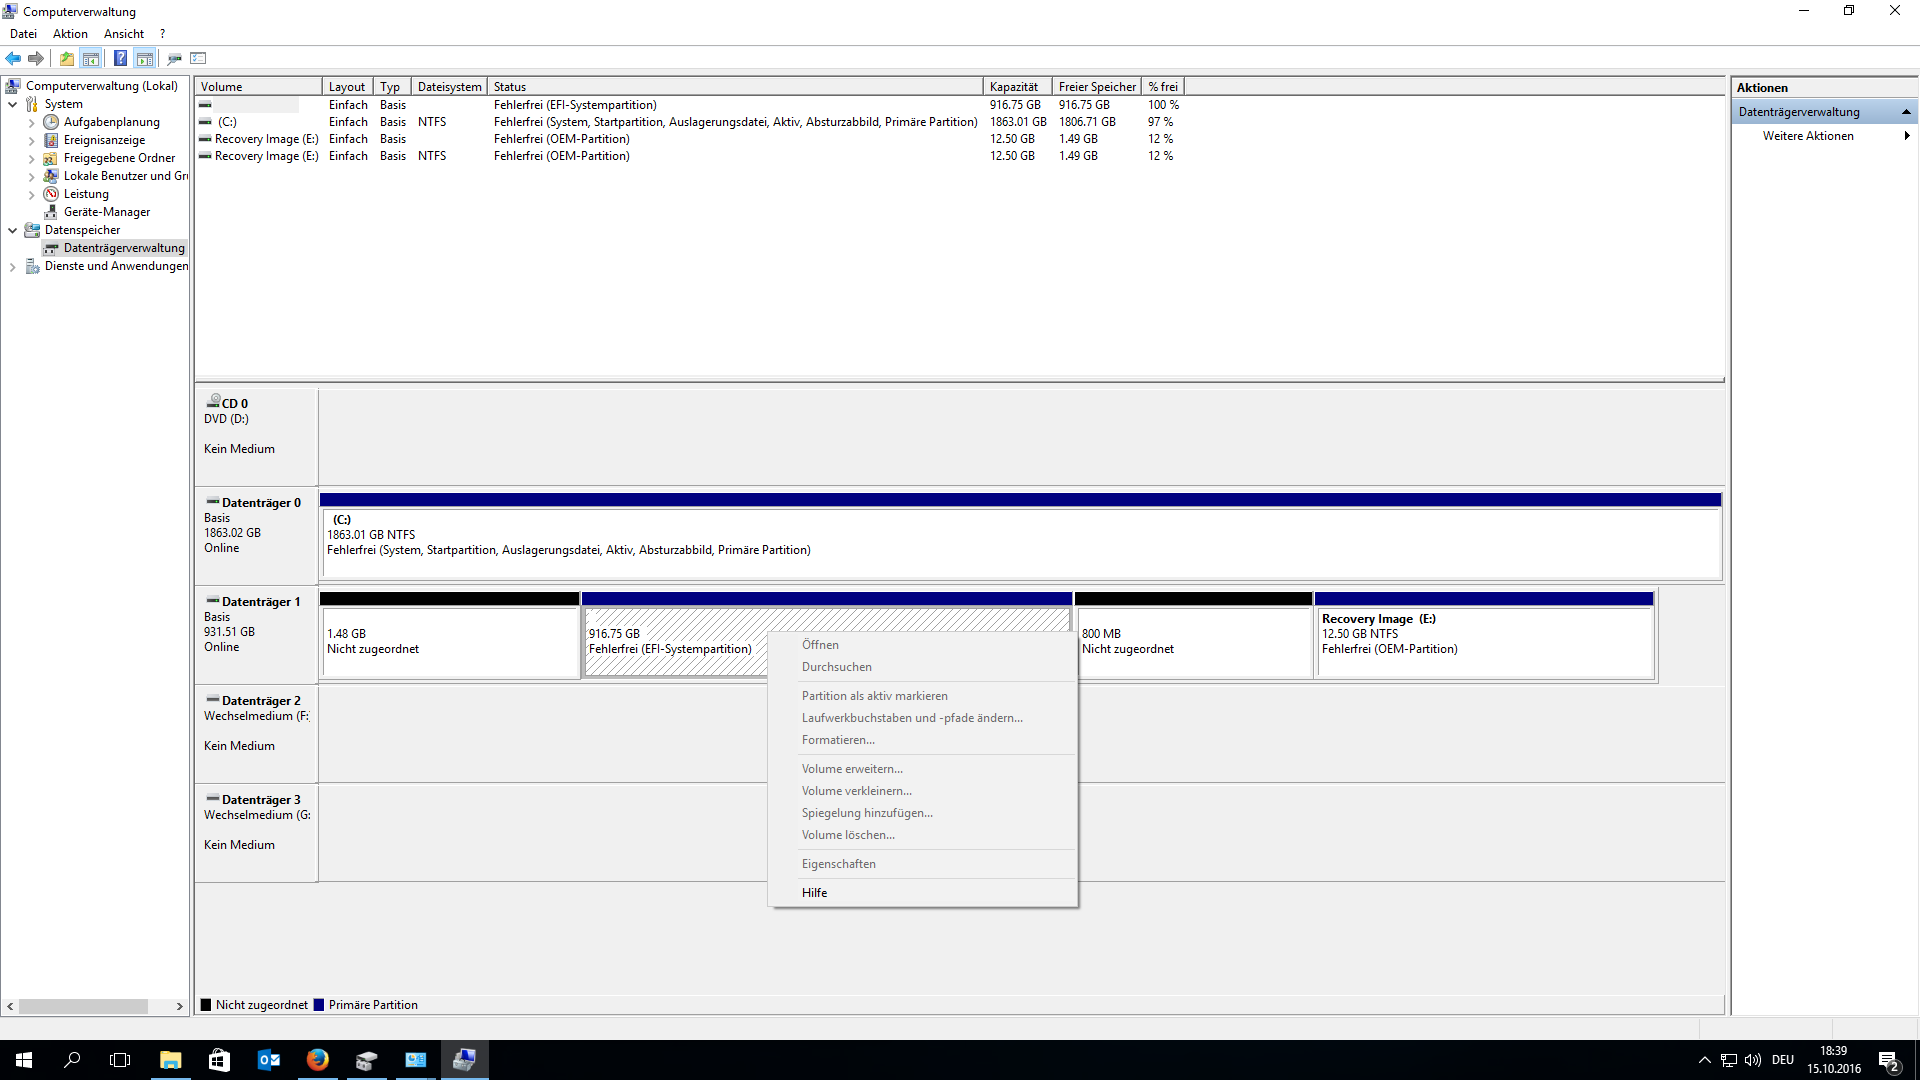This screenshot has width=1920, height=1080.
Task: Click the disk rescan magnifier toolbar icon
Action: (174, 58)
